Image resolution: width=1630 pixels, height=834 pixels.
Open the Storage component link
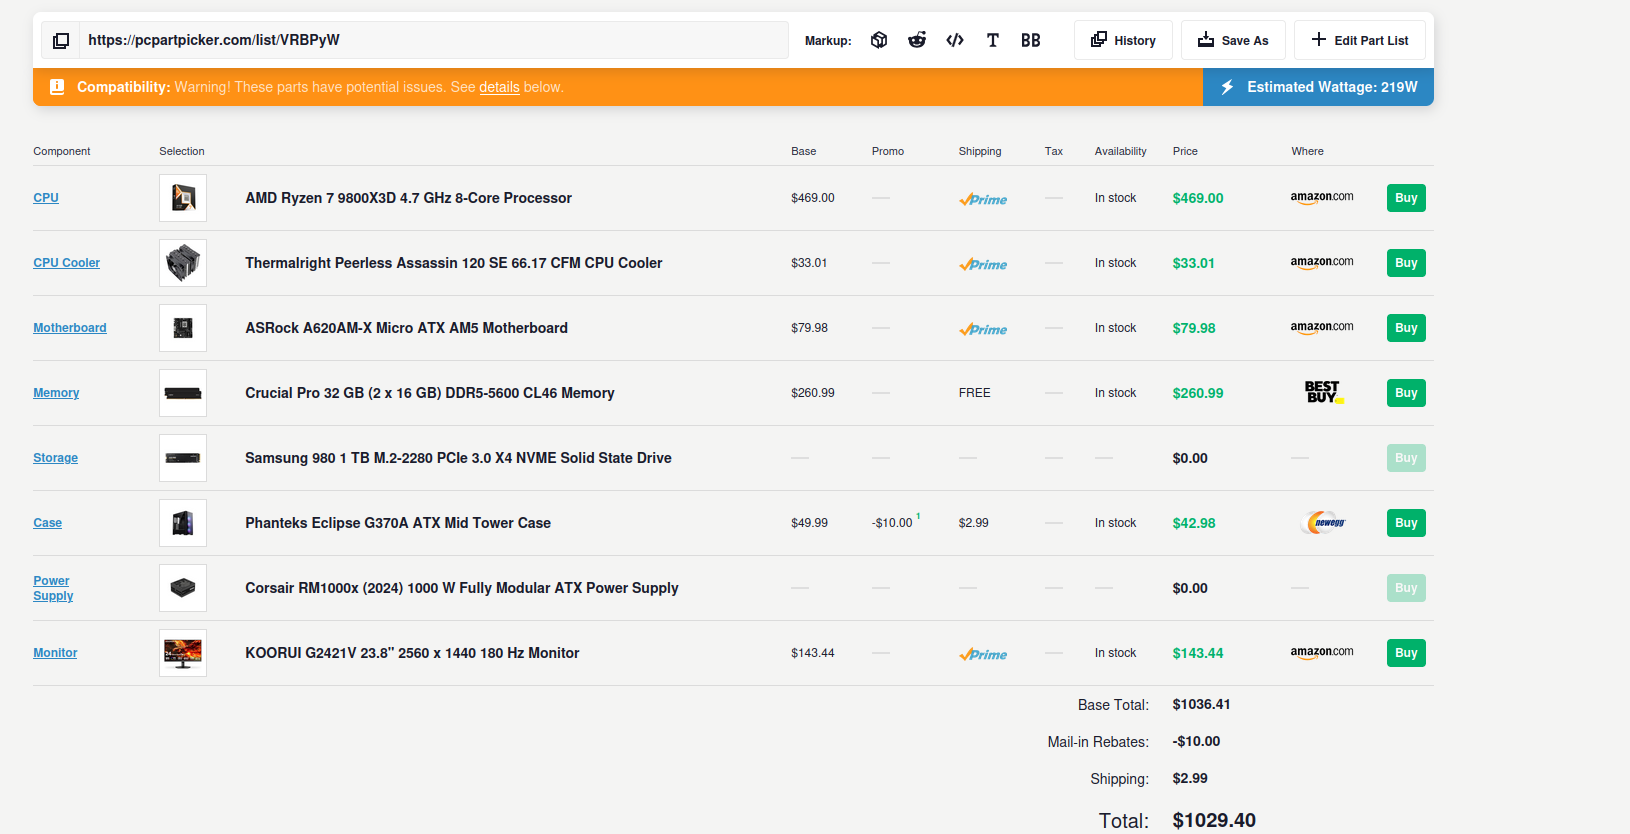click(x=56, y=458)
